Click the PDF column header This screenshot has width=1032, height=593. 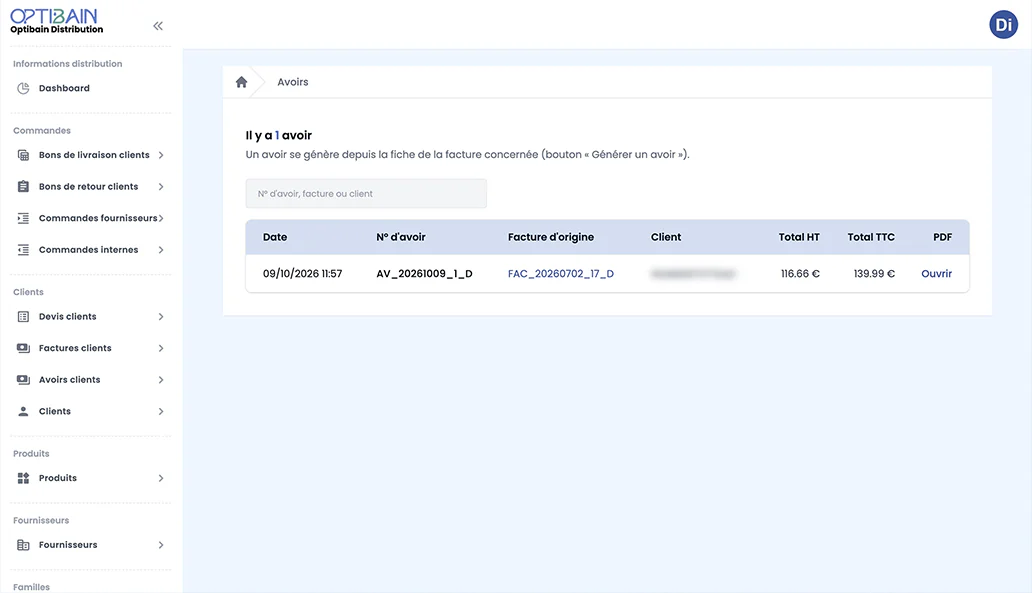tap(942, 237)
